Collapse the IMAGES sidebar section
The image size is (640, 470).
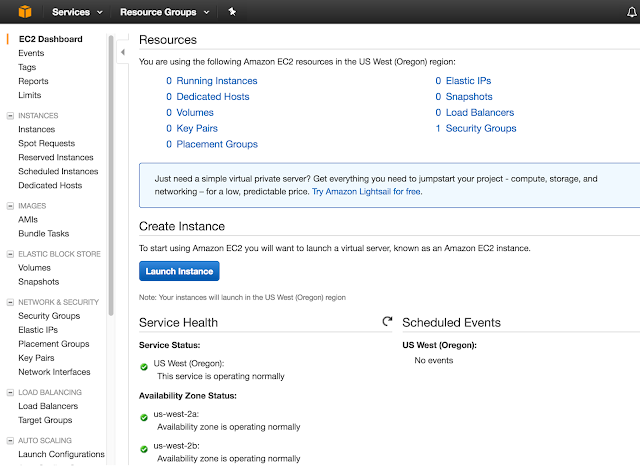tap(11, 205)
